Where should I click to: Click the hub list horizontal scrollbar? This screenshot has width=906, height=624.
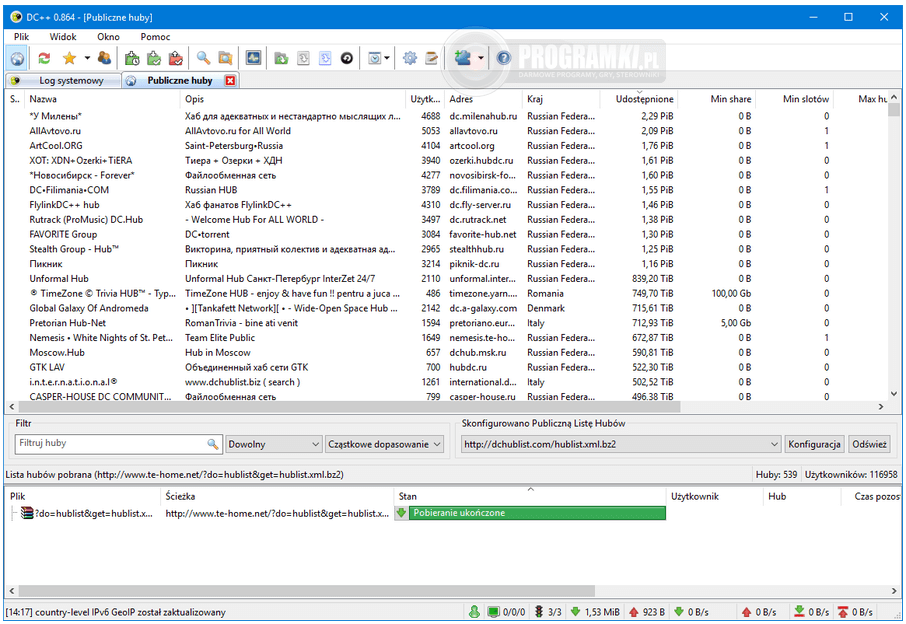click(350, 407)
